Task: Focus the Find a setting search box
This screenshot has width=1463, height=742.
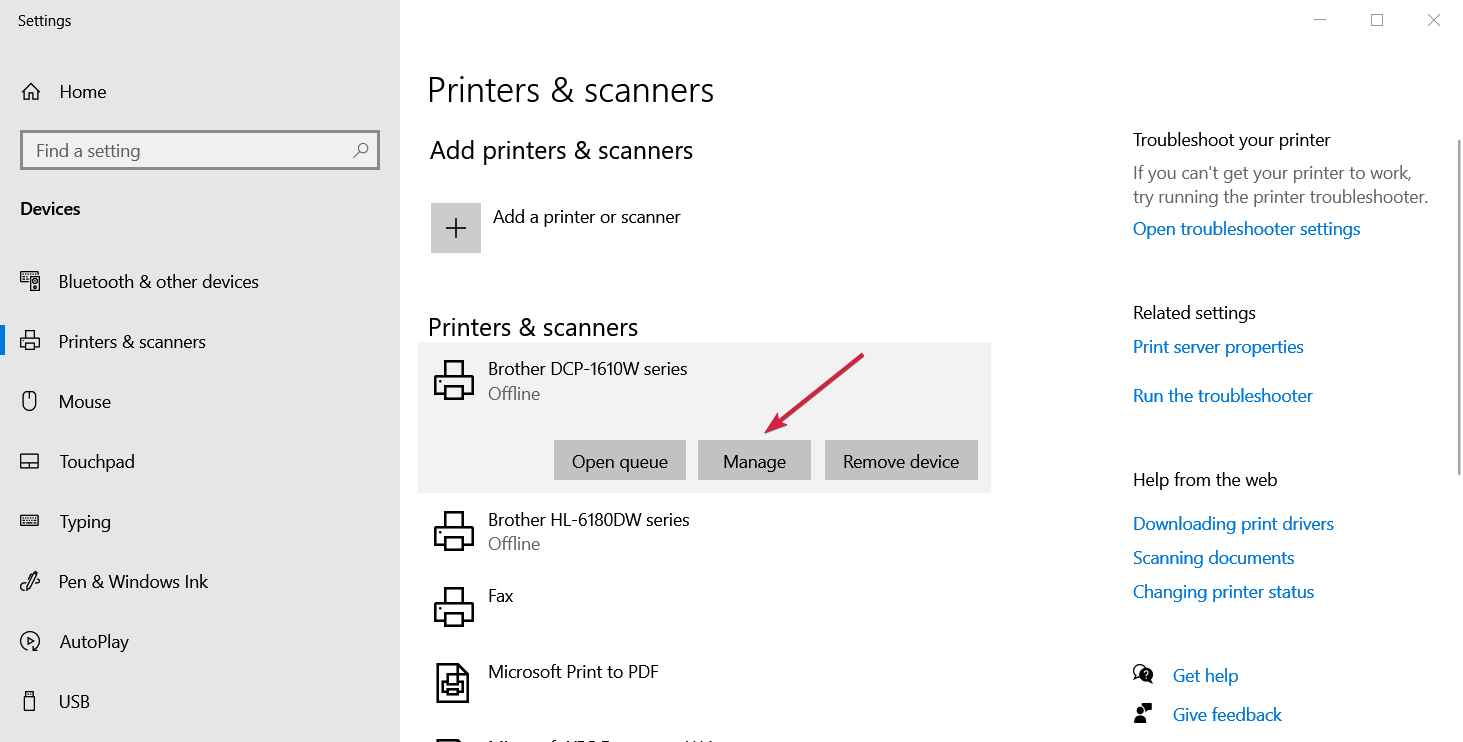Action: pos(190,151)
